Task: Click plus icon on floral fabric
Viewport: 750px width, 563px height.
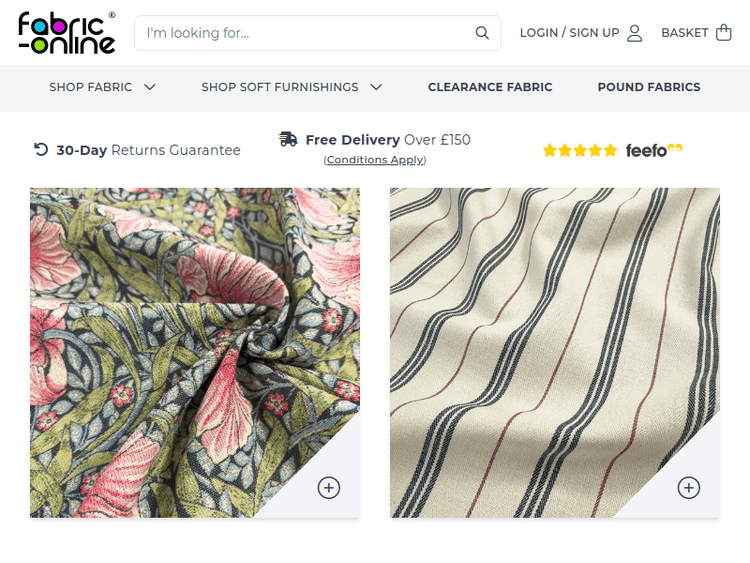Action: (329, 487)
